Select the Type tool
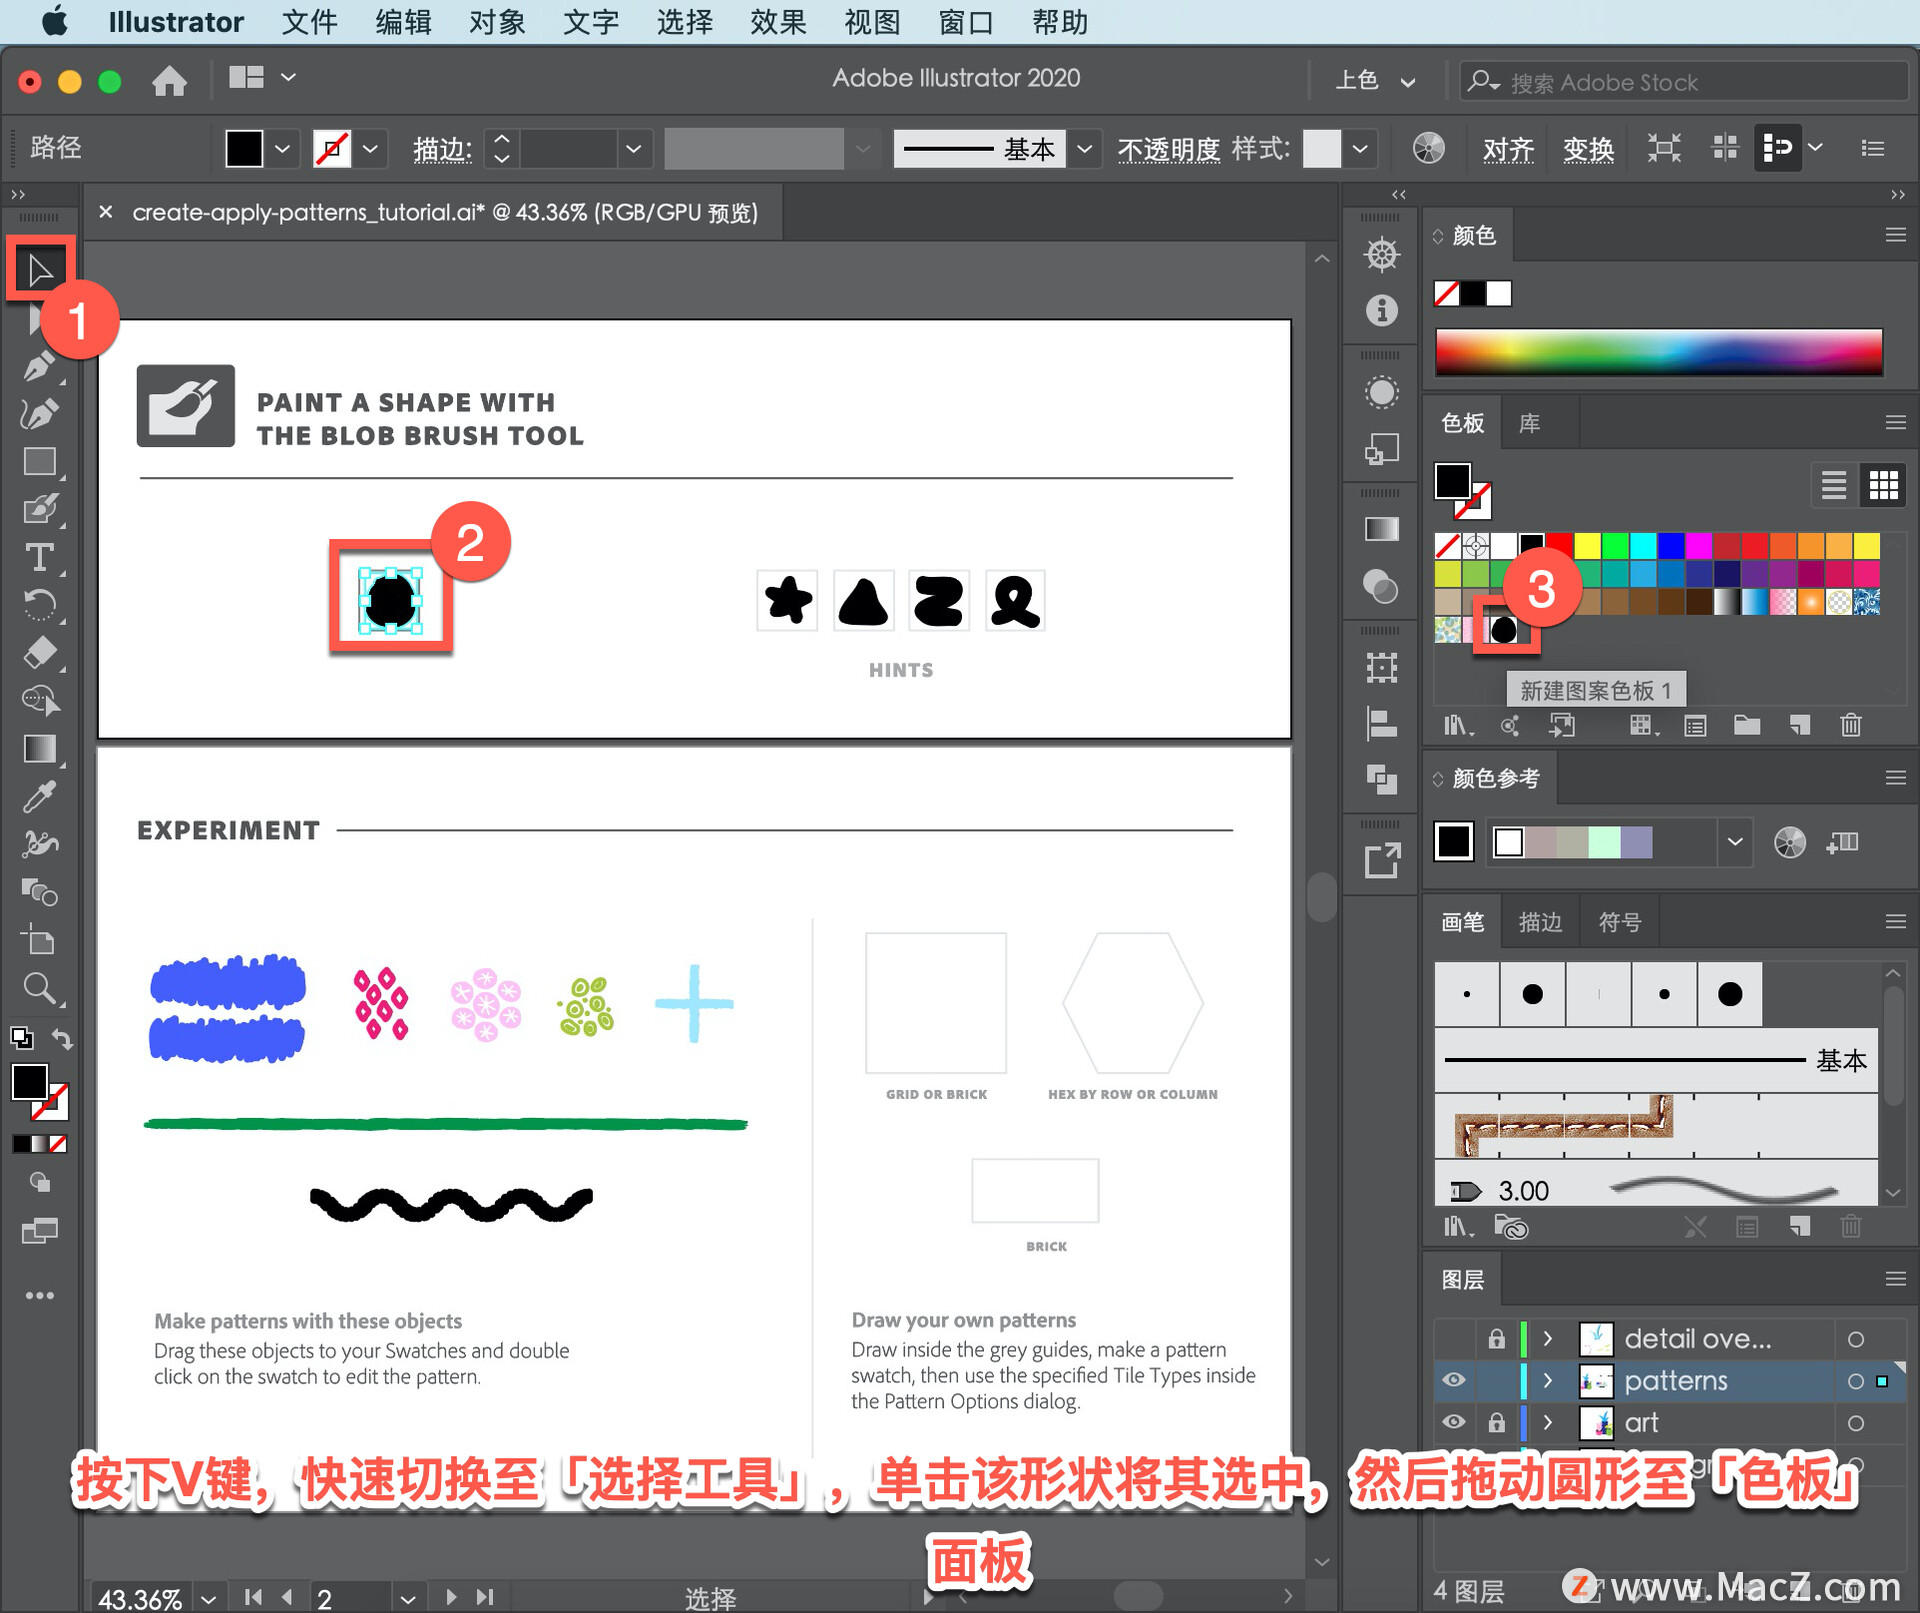 (x=39, y=557)
